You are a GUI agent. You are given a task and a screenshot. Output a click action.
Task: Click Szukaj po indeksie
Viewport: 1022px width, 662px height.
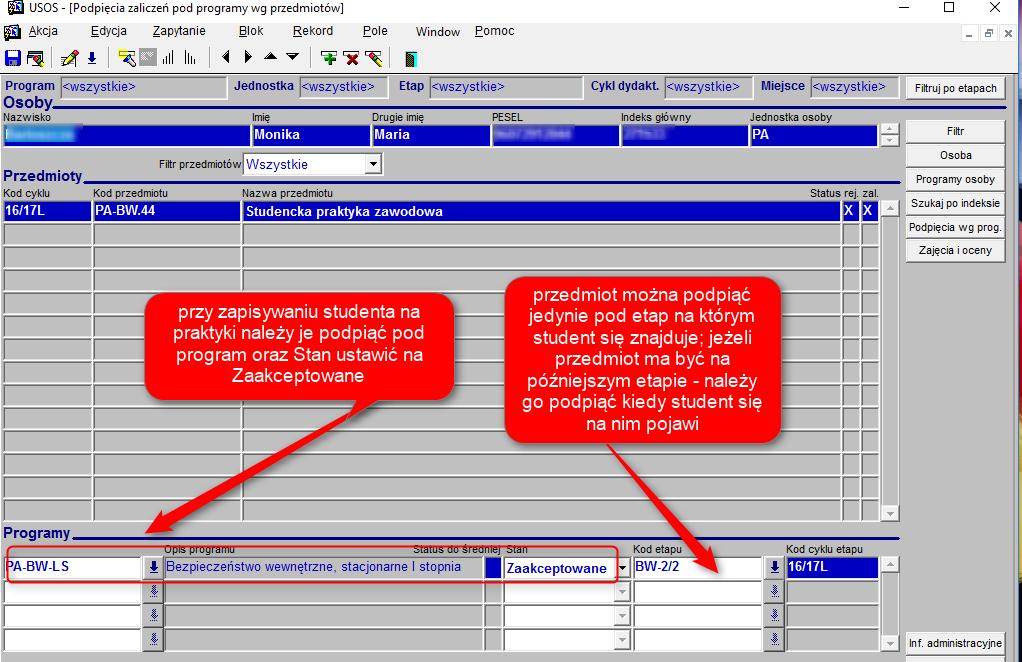pos(956,203)
